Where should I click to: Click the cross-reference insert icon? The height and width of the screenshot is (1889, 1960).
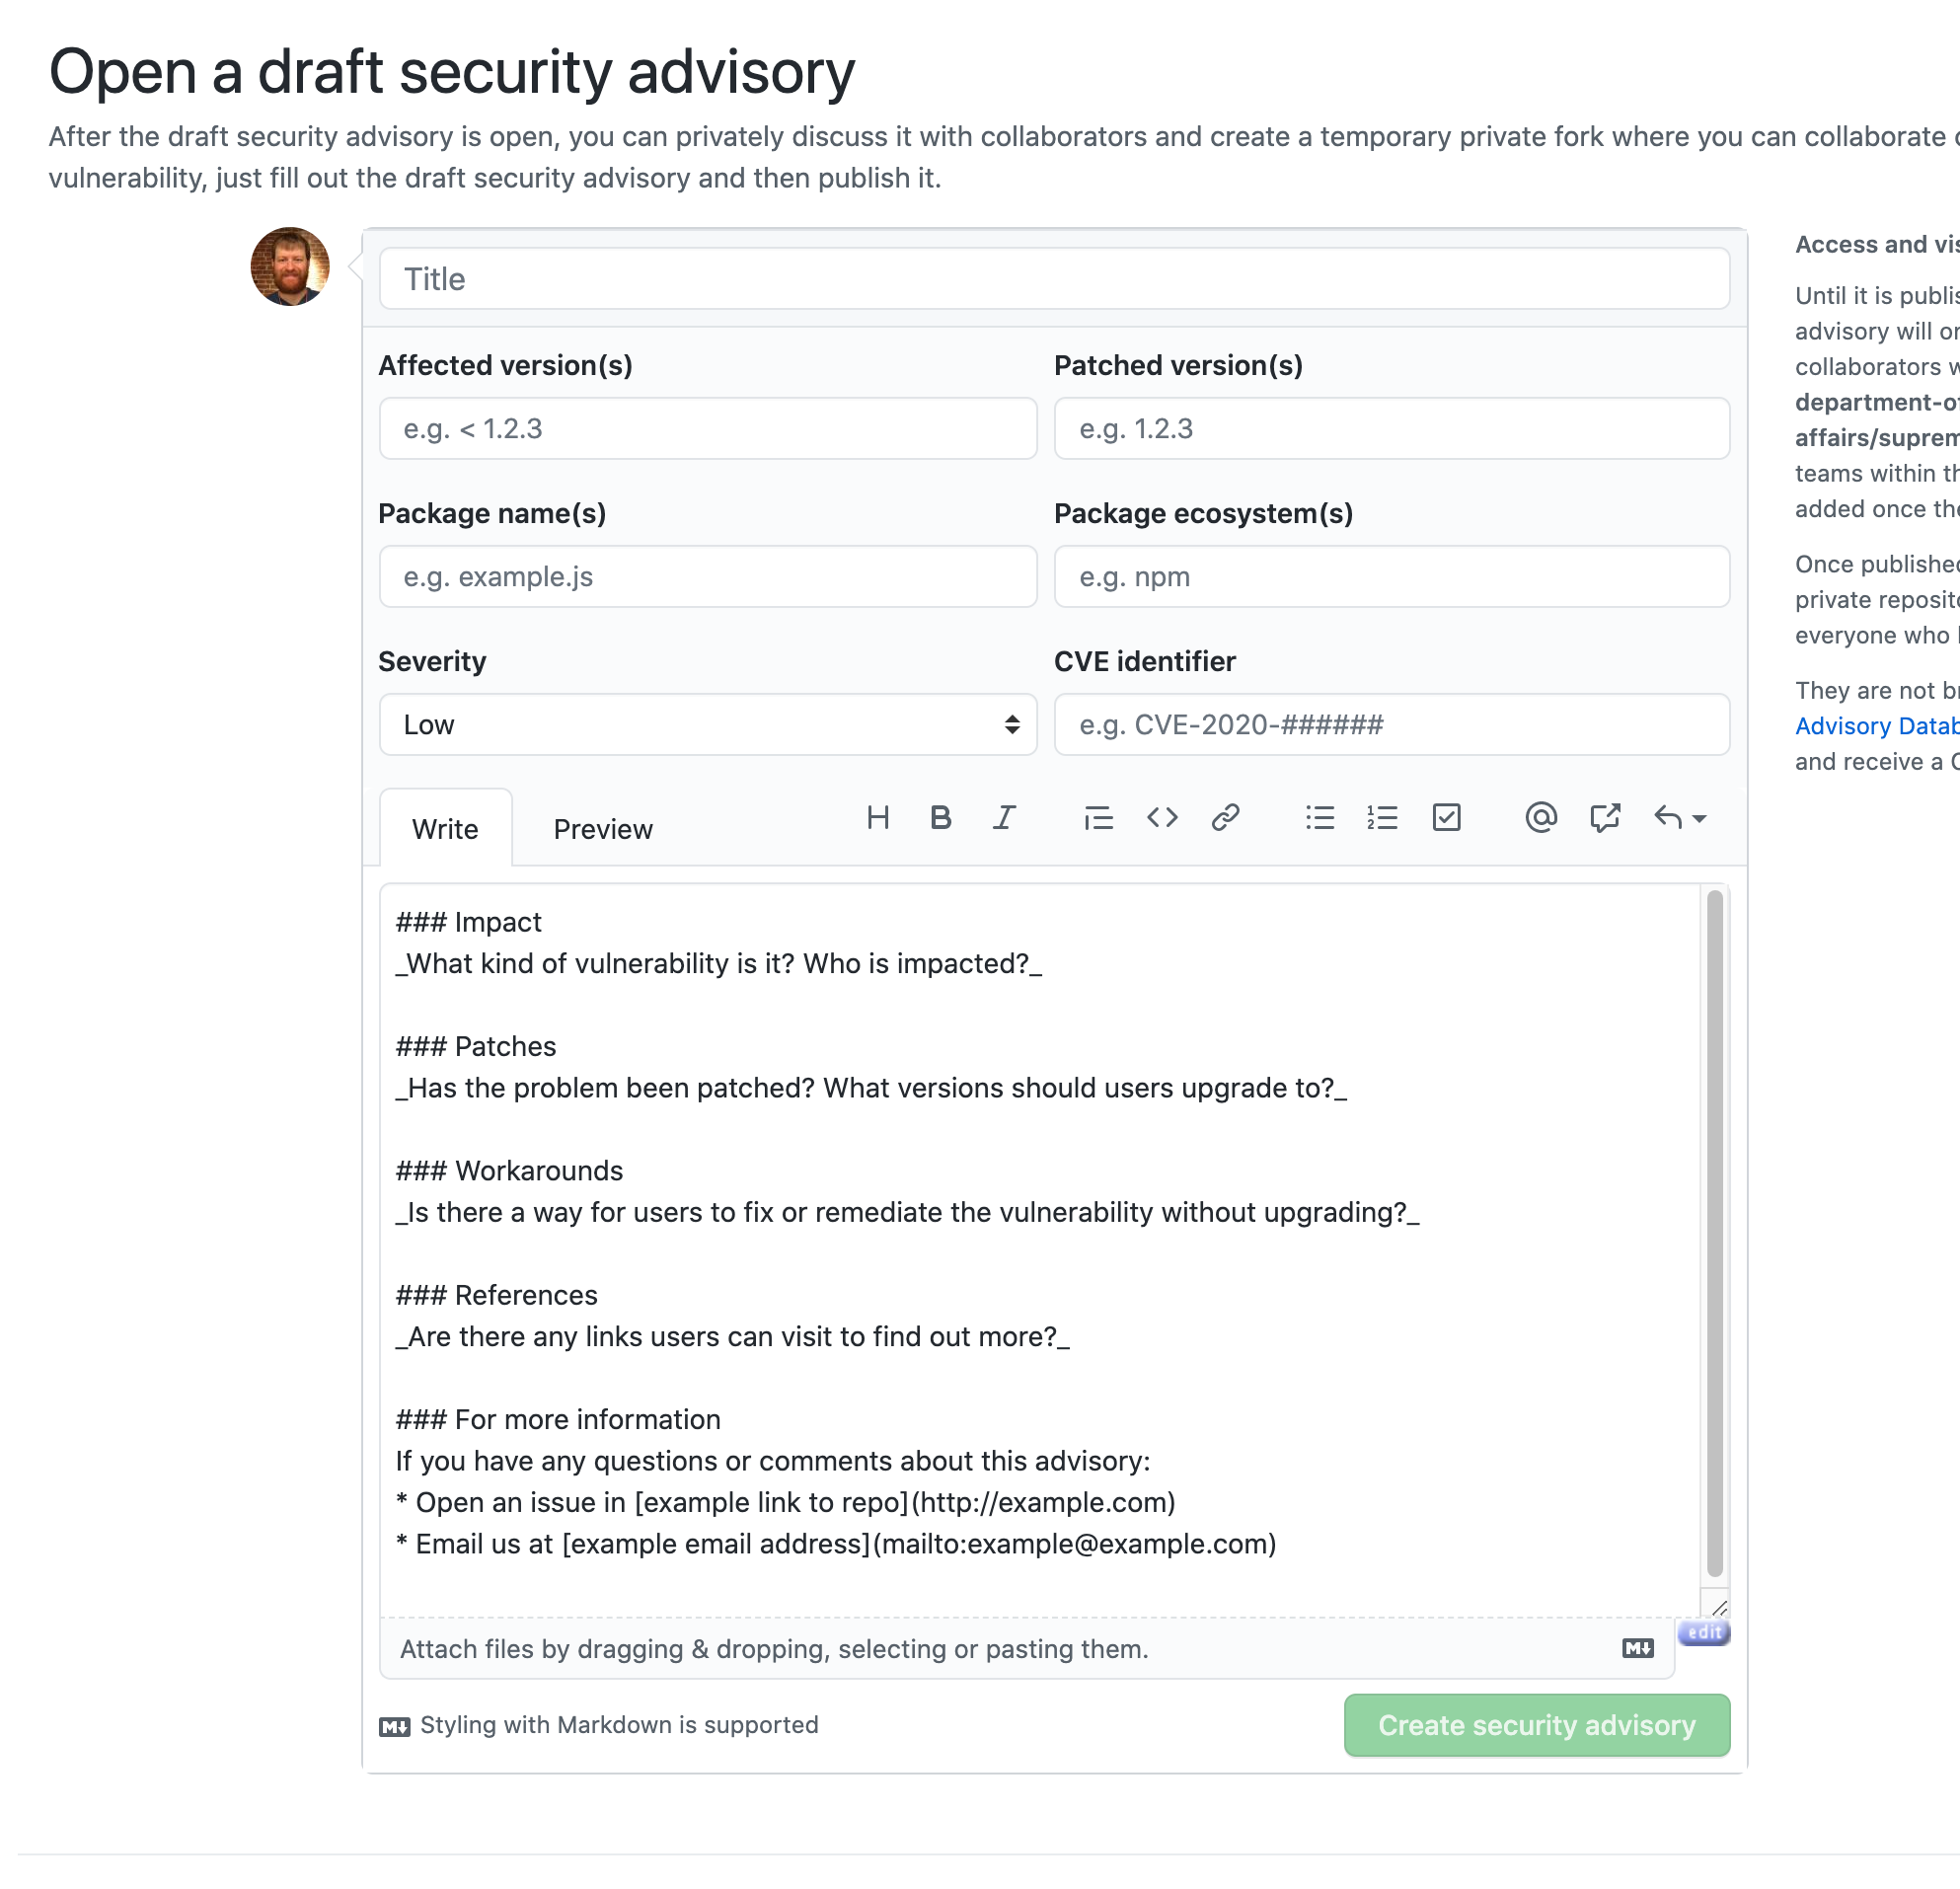click(x=1605, y=817)
